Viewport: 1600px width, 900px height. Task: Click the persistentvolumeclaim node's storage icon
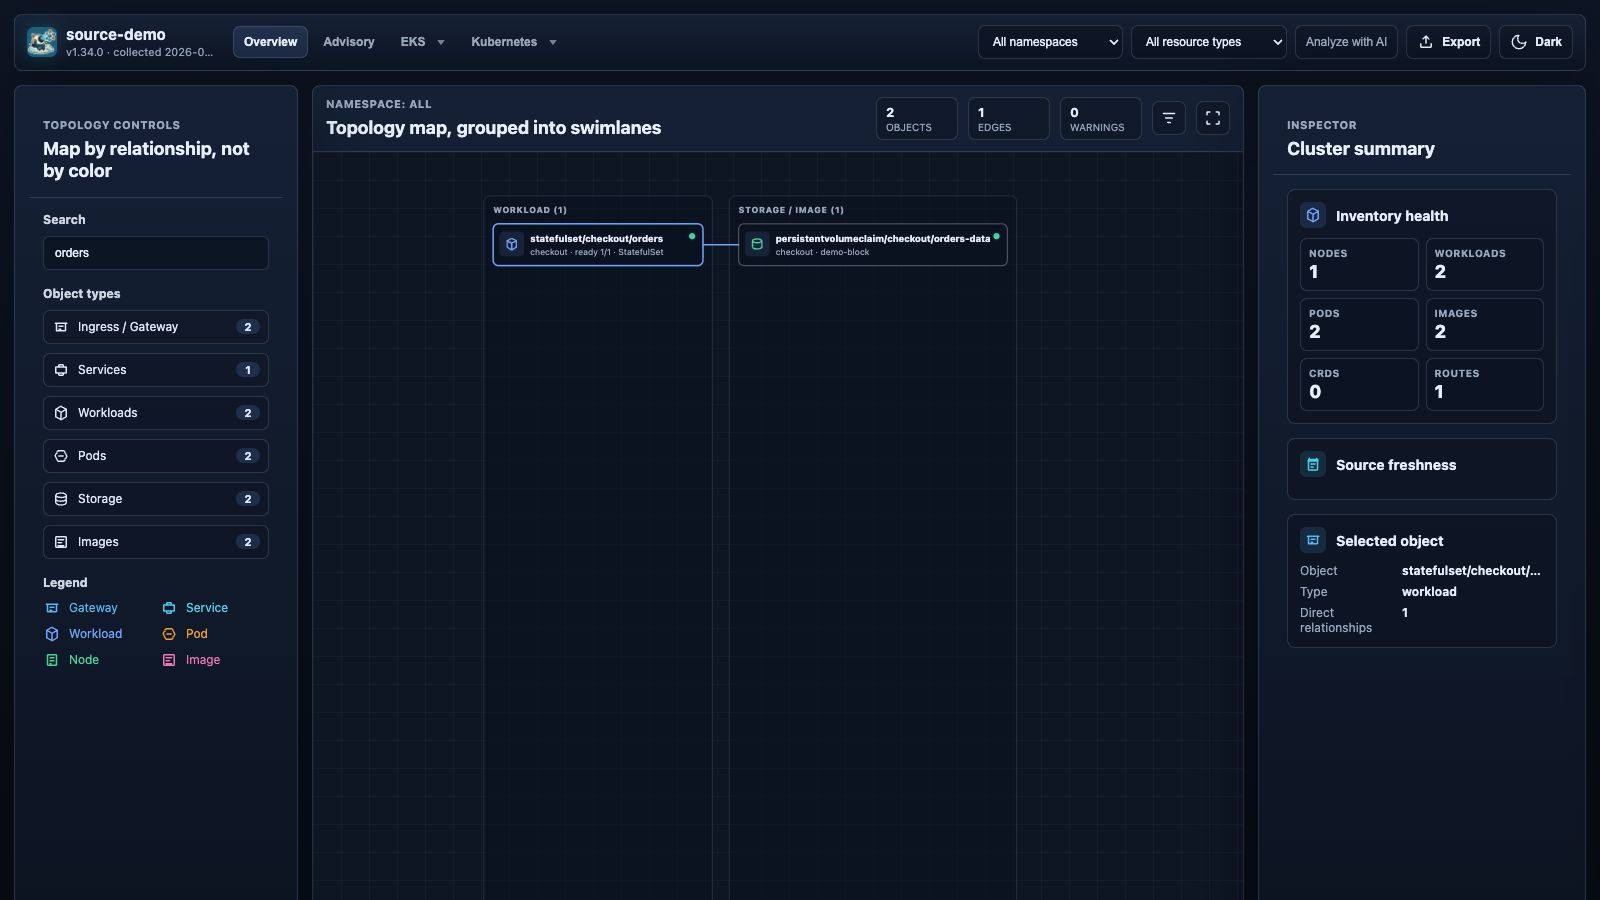pyautogui.click(x=757, y=244)
